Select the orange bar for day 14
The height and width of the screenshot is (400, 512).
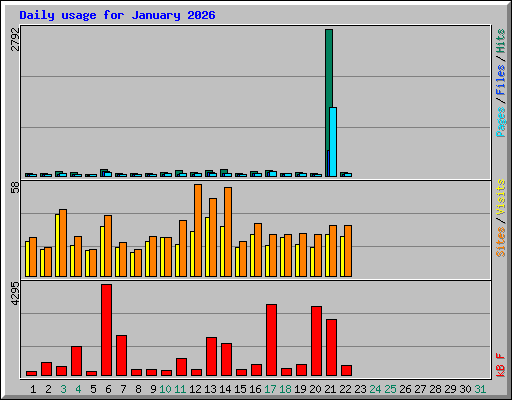(x=228, y=232)
